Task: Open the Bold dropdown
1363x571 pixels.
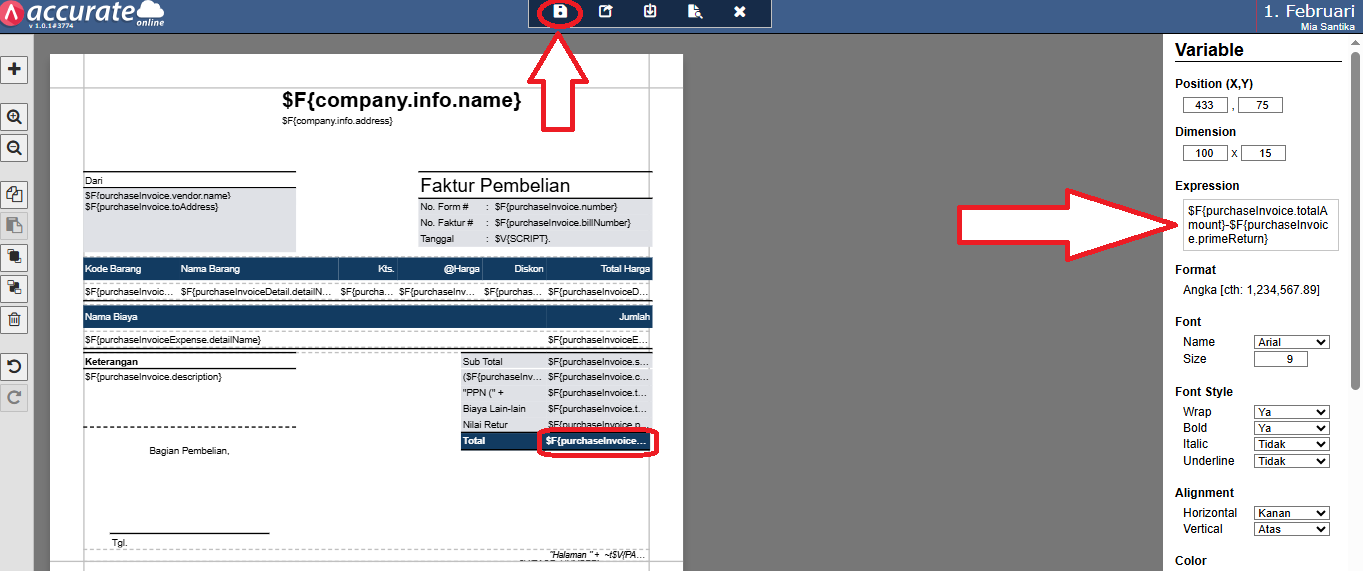Action: click(1291, 428)
